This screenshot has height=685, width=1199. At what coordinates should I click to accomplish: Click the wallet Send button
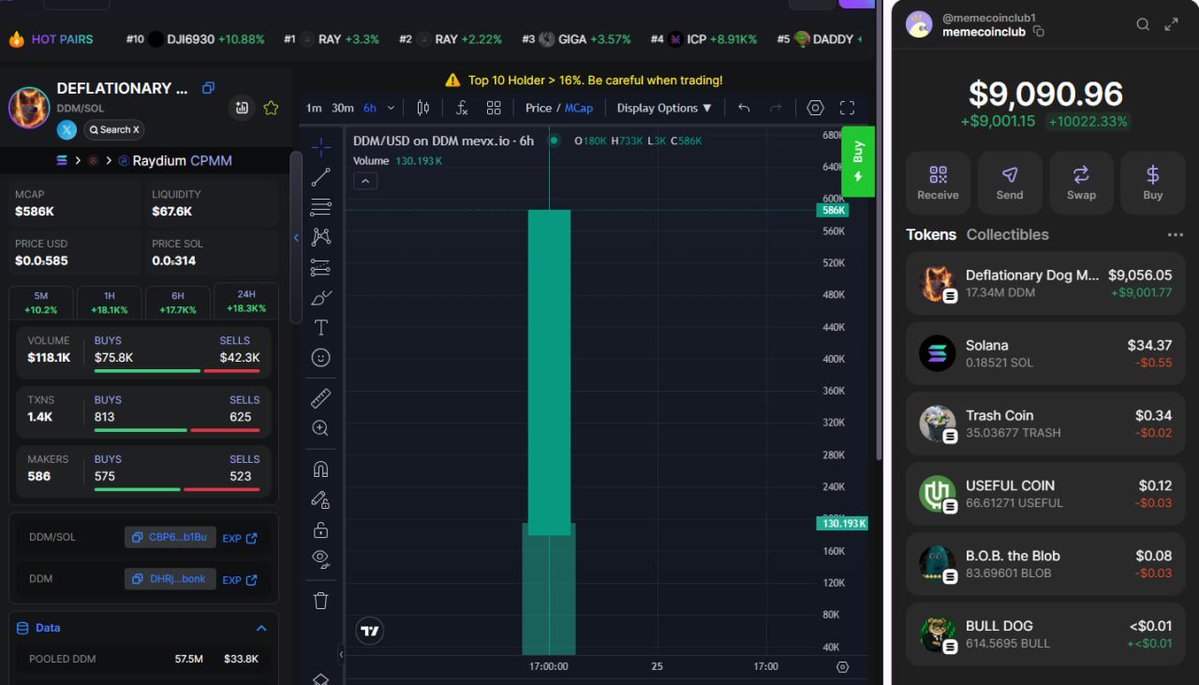(x=1009, y=183)
